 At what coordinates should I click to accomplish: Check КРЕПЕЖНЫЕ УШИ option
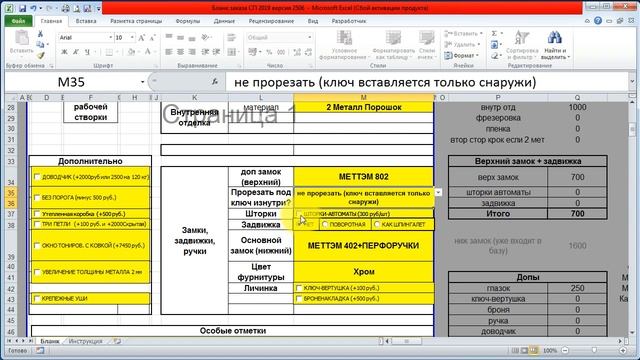(37, 299)
